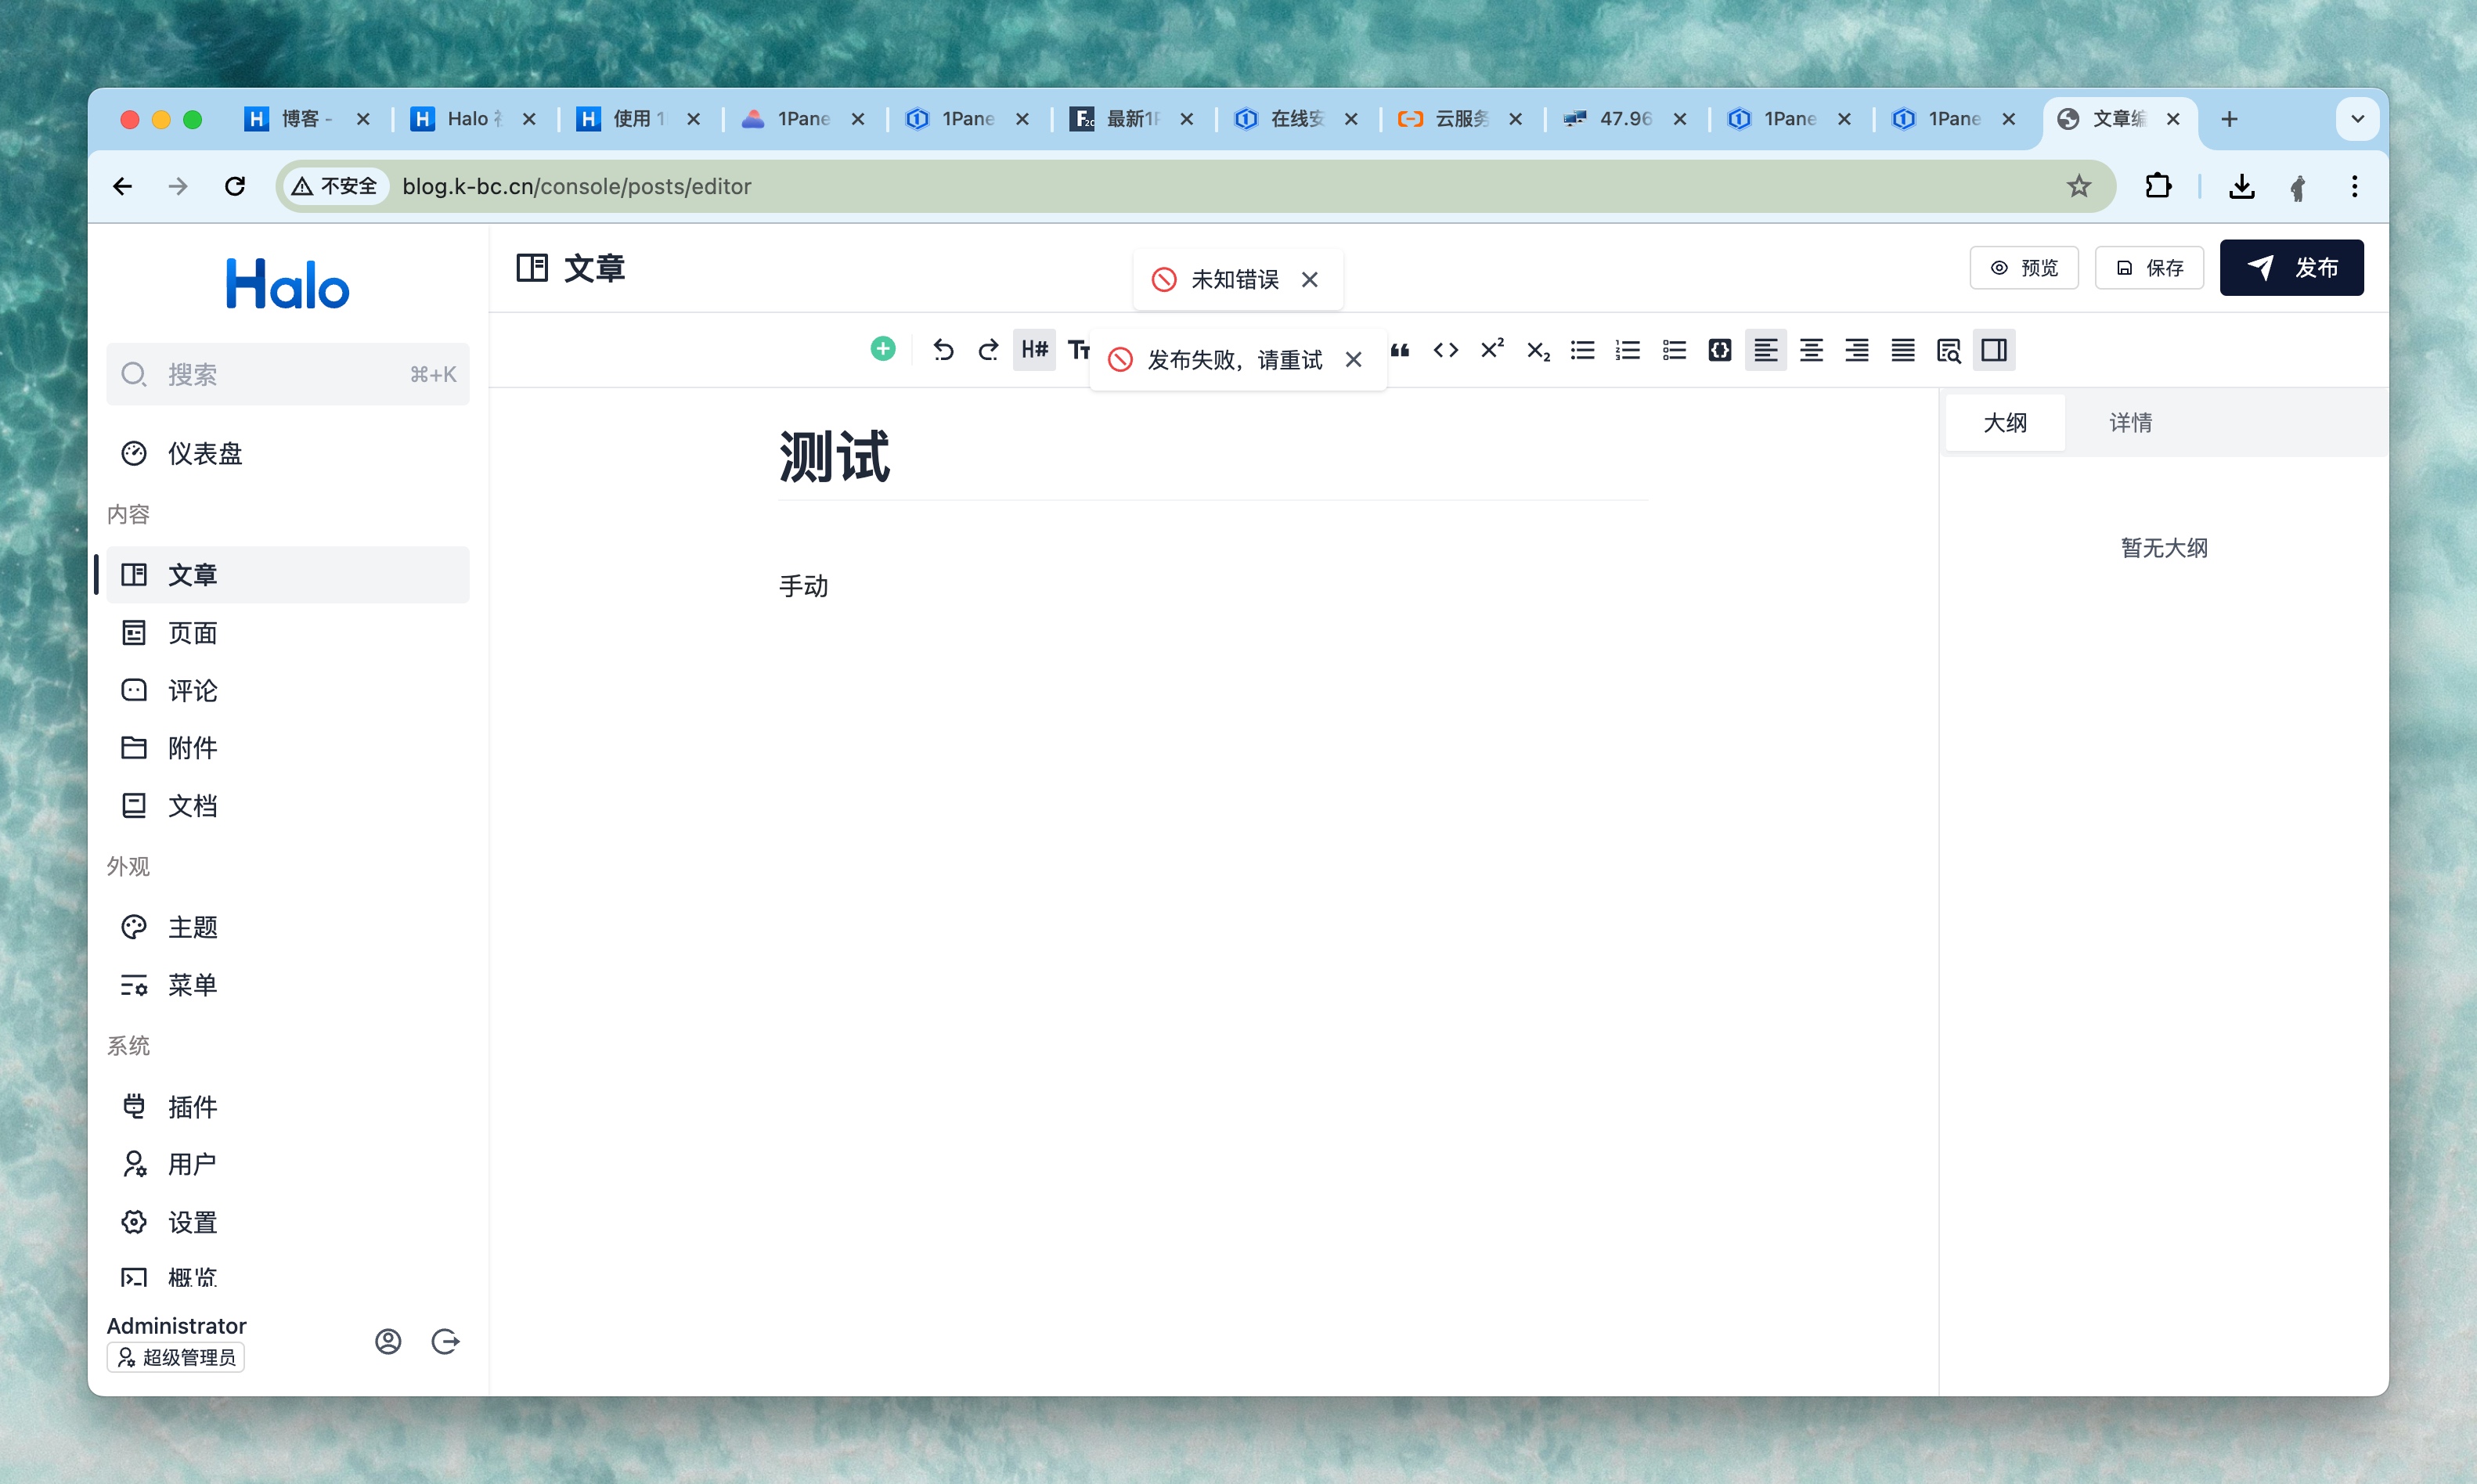Click the Halo logo
Screen dimensions: 2477x1484
(x=288, y=284)
